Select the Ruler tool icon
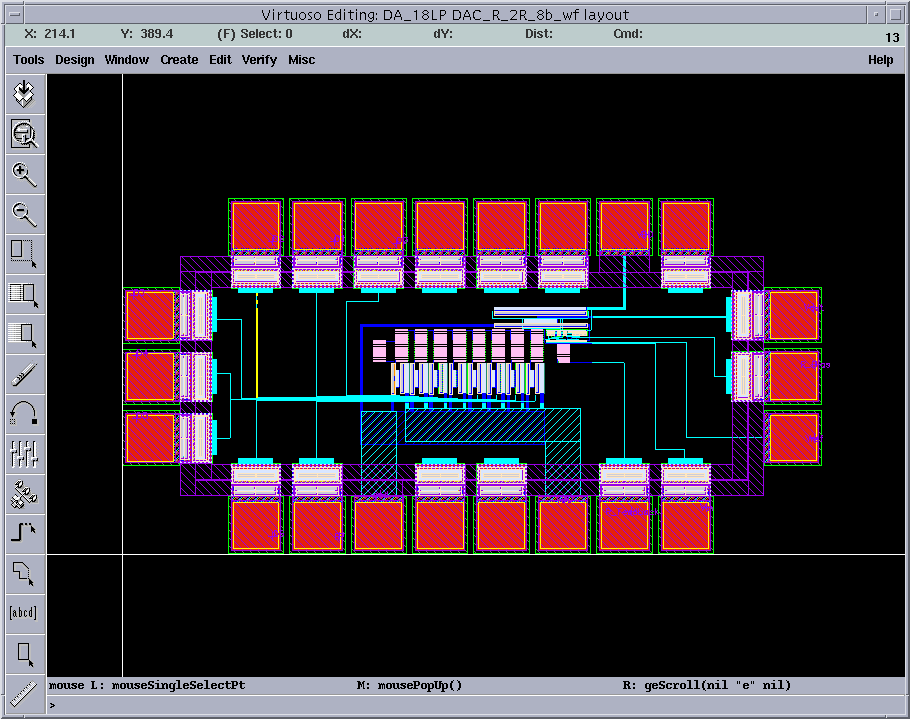The height and width of the screenshot is (719, 910). tap(24, 692)
